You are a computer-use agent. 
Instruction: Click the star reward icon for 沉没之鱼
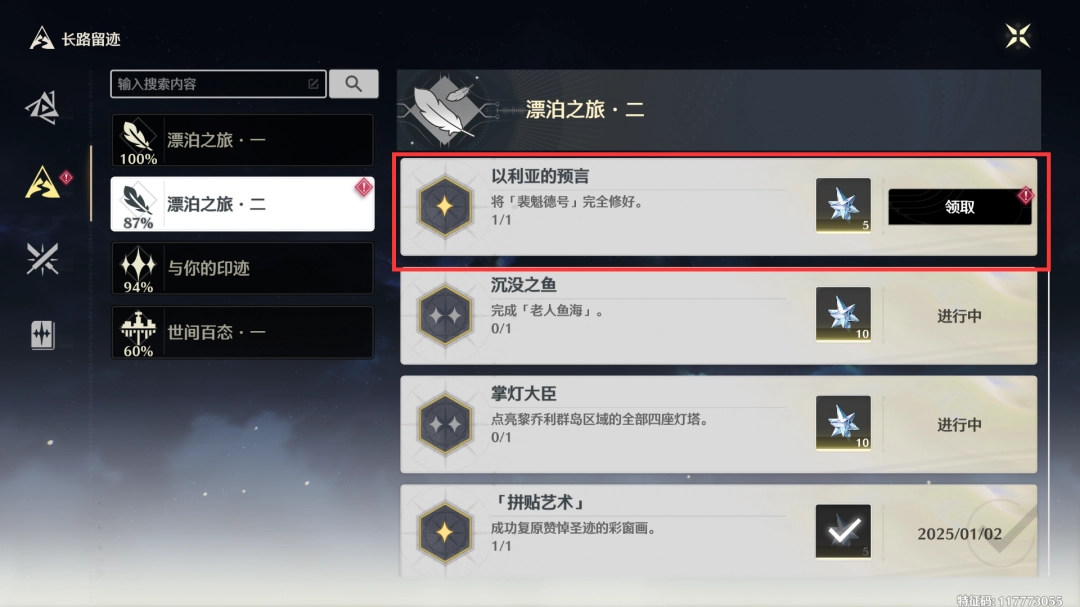843,314
